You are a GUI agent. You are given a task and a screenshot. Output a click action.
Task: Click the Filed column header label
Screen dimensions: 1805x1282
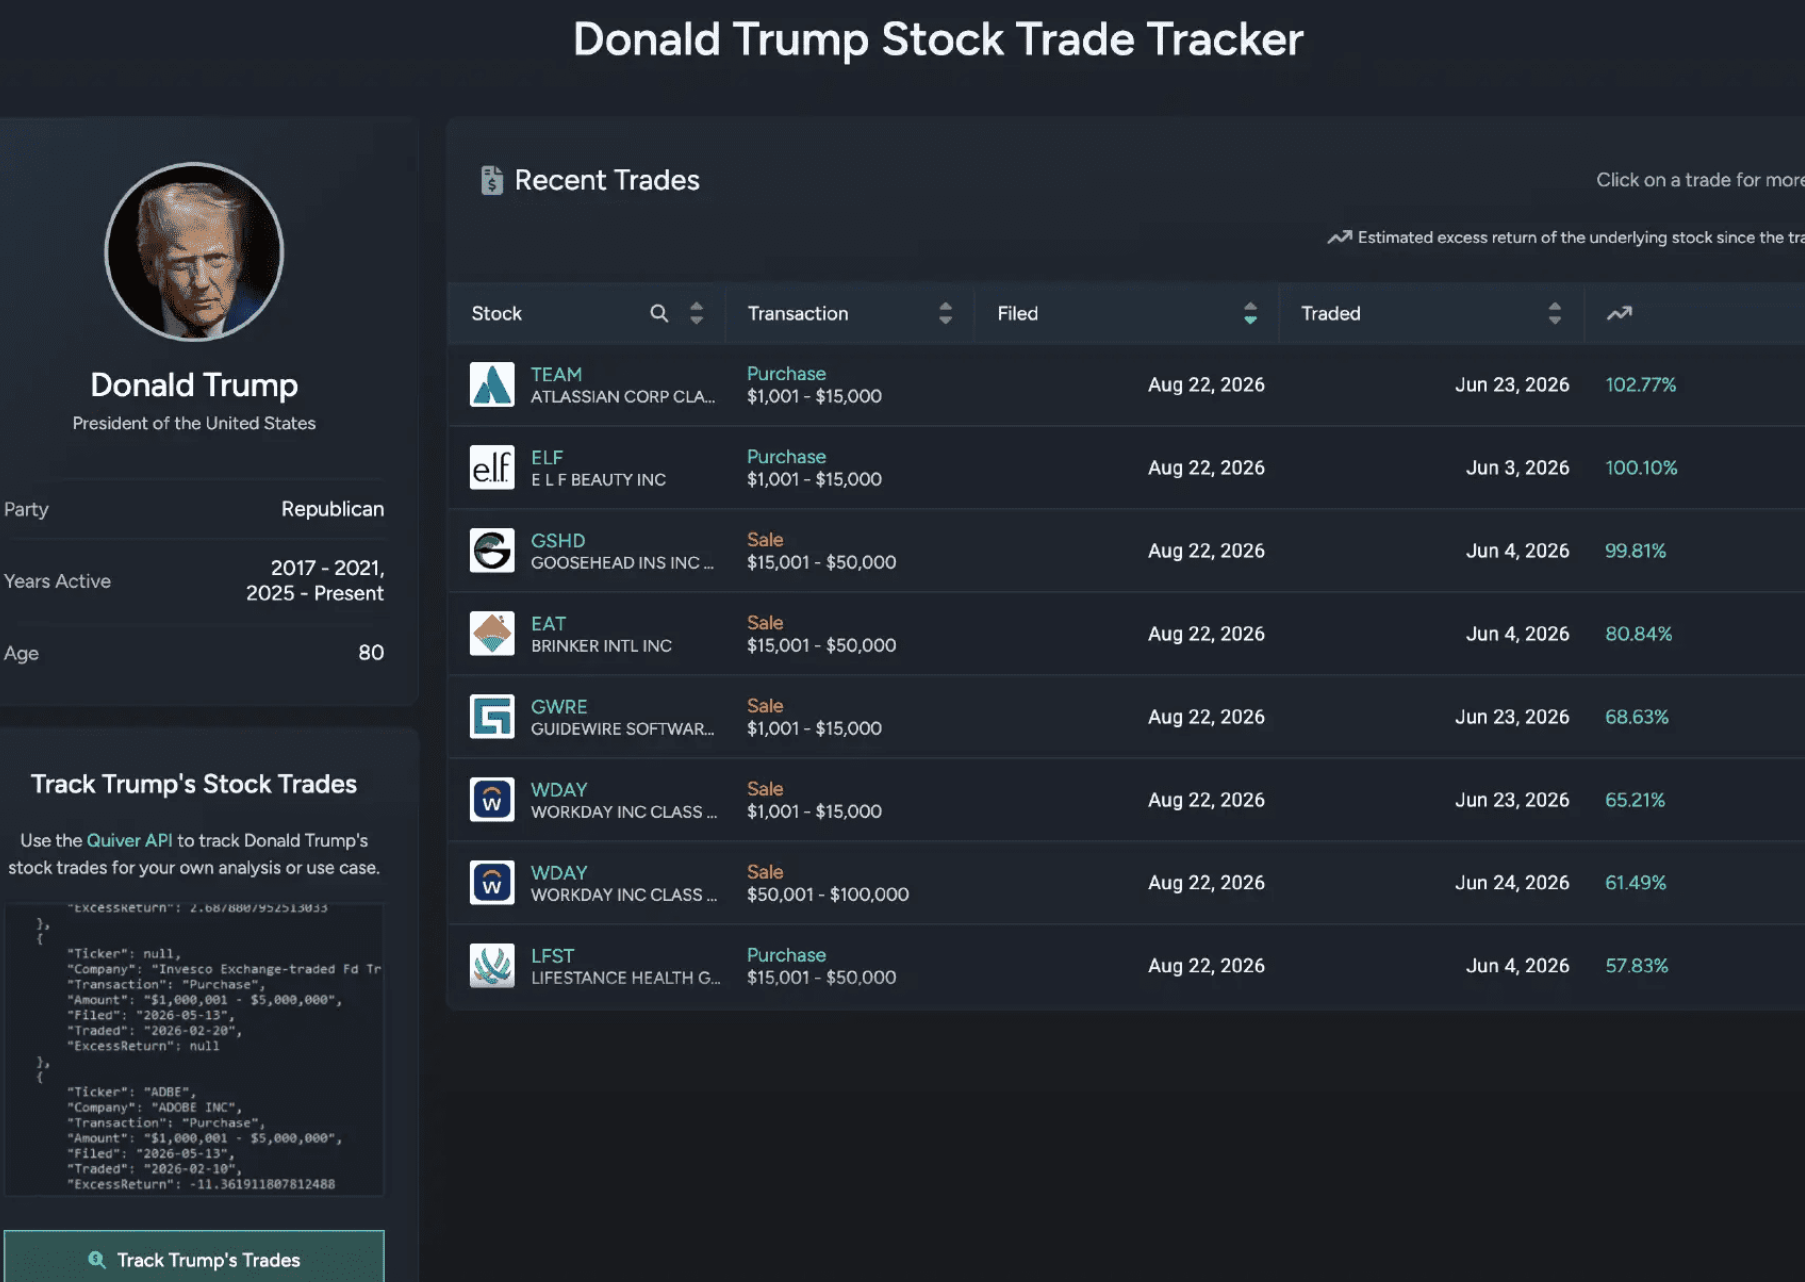pos(1017,313)
